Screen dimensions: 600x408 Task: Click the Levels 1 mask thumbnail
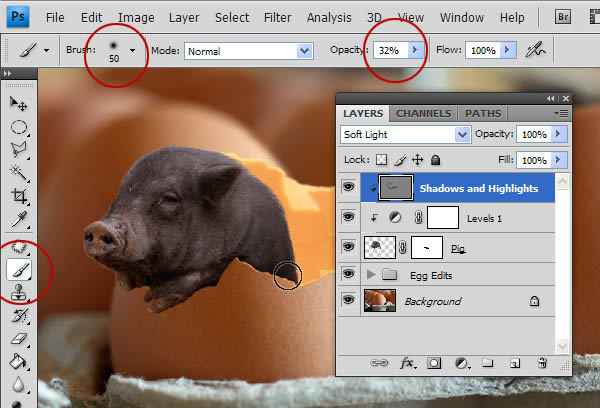point(443,217)
